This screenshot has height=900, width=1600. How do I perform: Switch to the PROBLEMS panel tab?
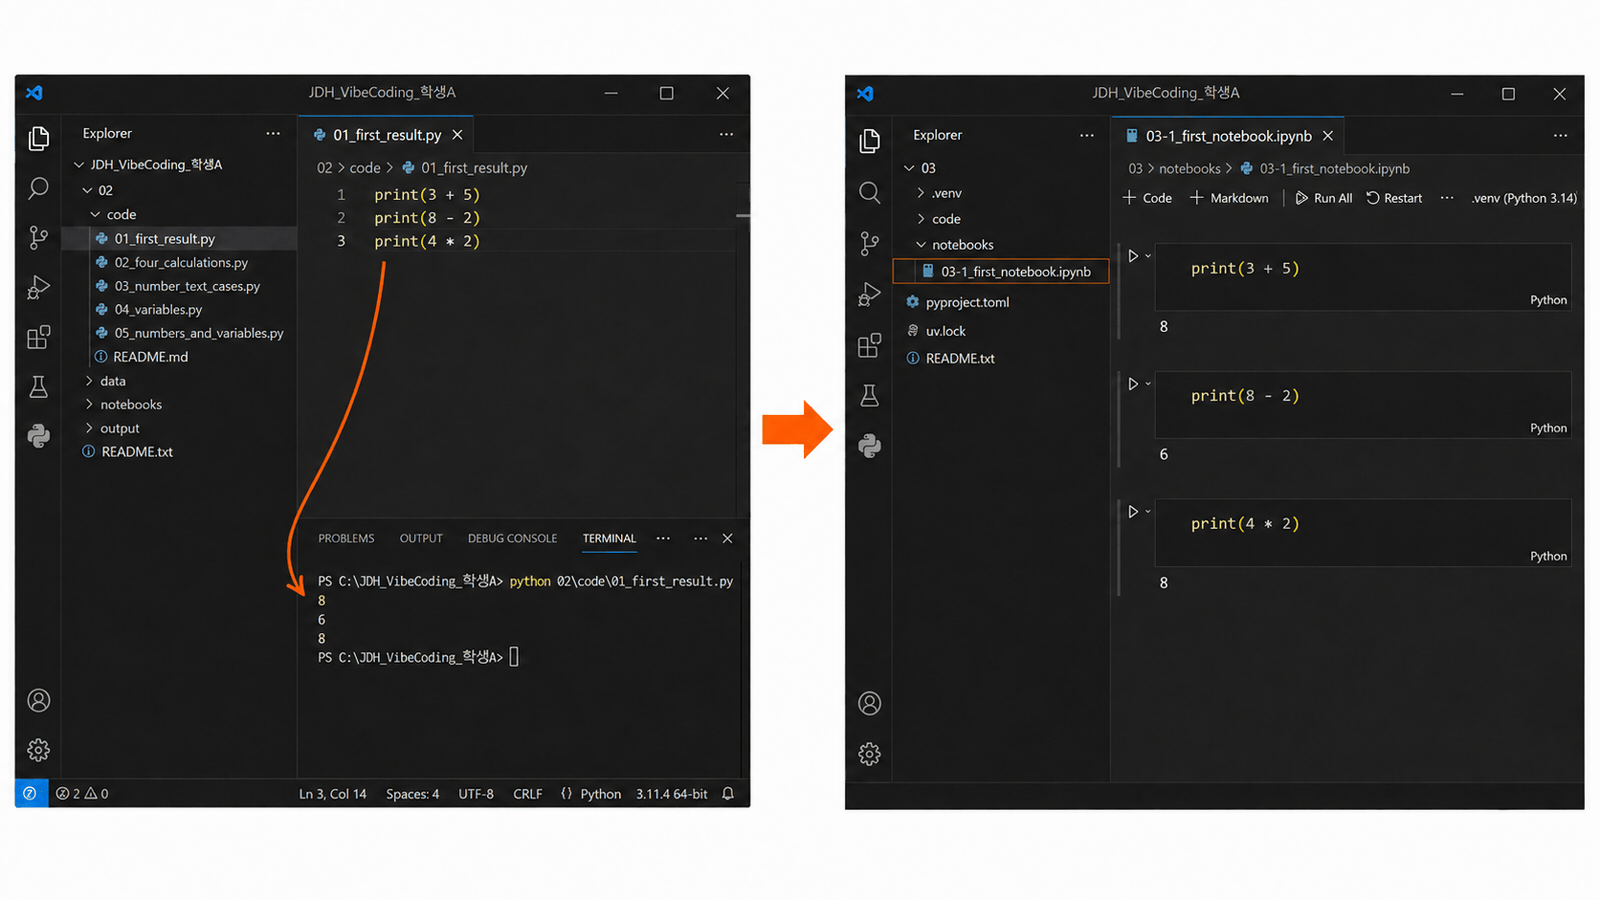click(x=346, y=538)
